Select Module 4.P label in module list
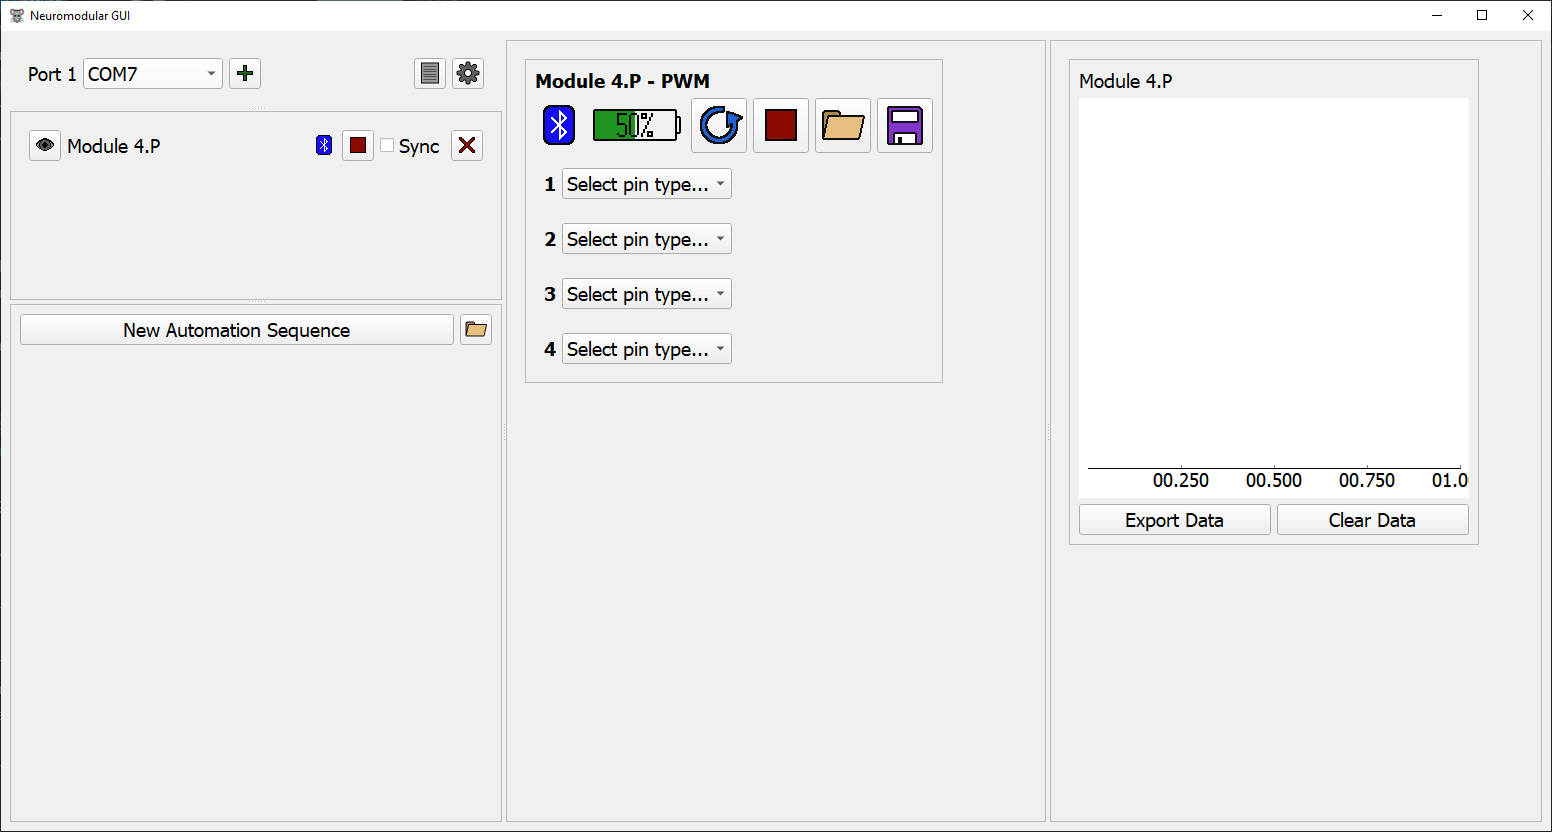 [x=114, y=146]
